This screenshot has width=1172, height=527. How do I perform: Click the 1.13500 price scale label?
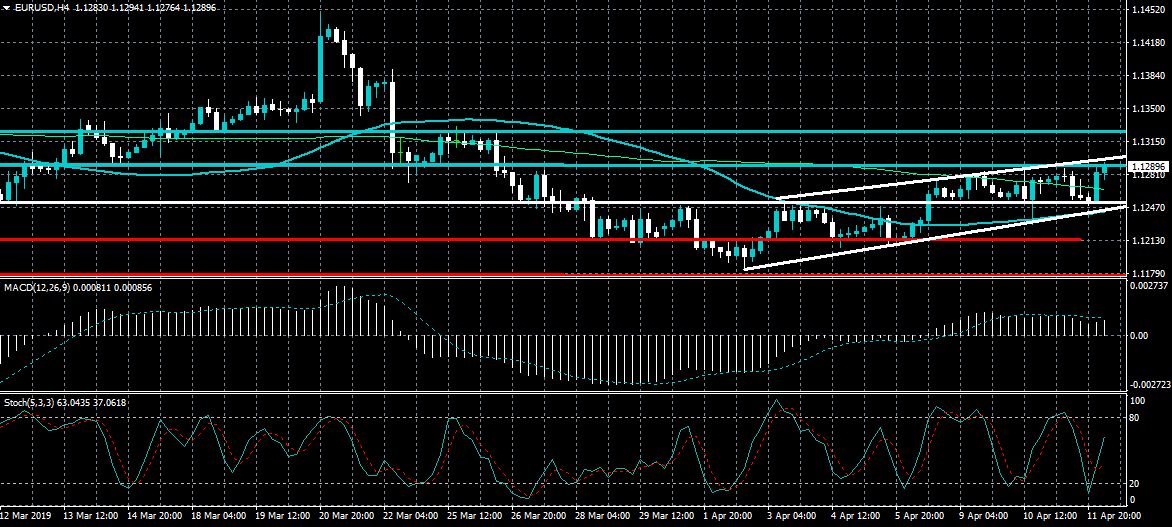[1151, 108]
